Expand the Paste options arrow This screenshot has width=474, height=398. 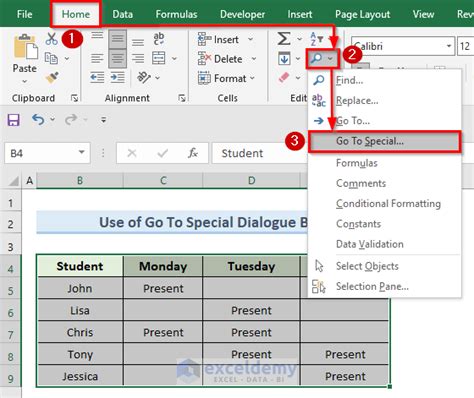[25, 82]
